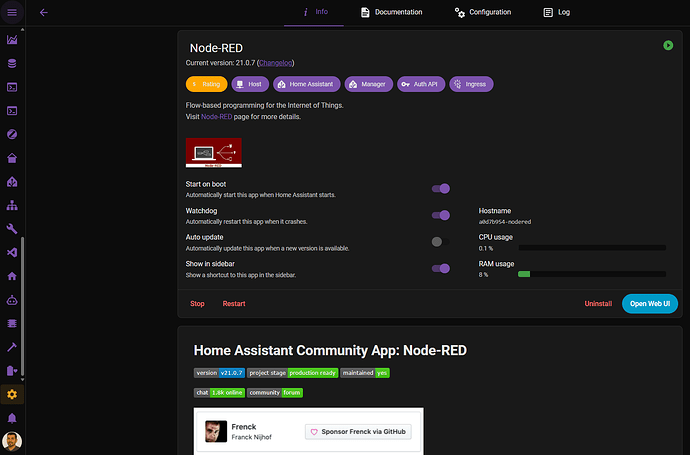This screenshot has height=455, width=690.
Task: Click Open Web UI button
Action: (650, 304)
